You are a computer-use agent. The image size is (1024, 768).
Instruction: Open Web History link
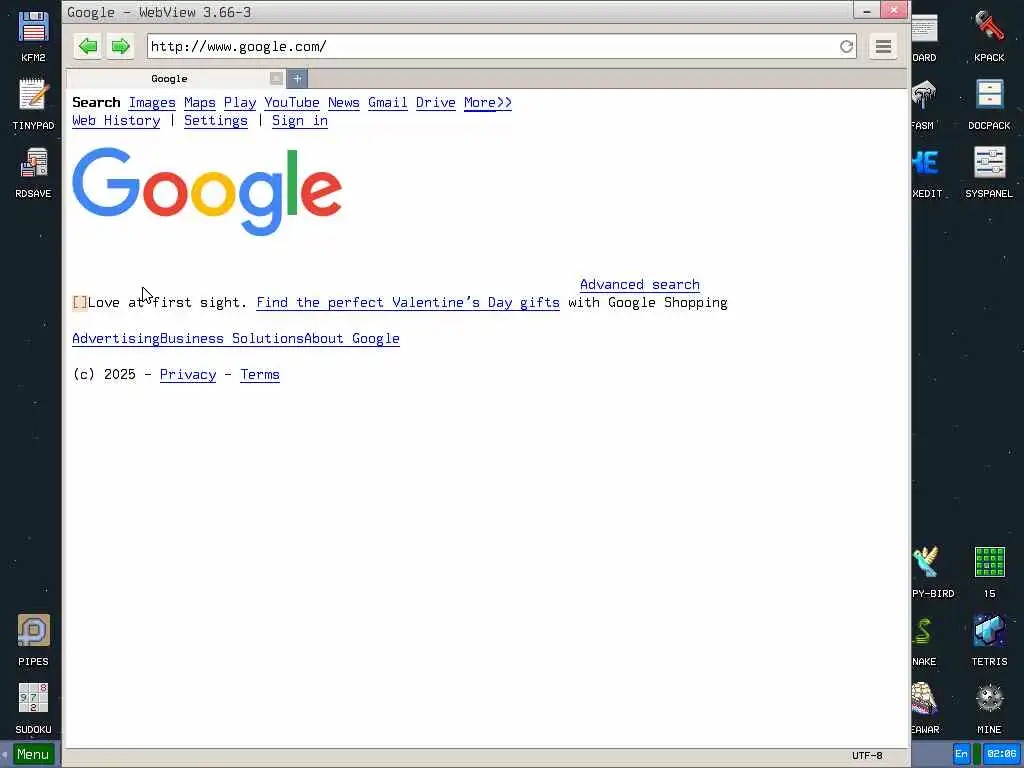tap(116, 121)
